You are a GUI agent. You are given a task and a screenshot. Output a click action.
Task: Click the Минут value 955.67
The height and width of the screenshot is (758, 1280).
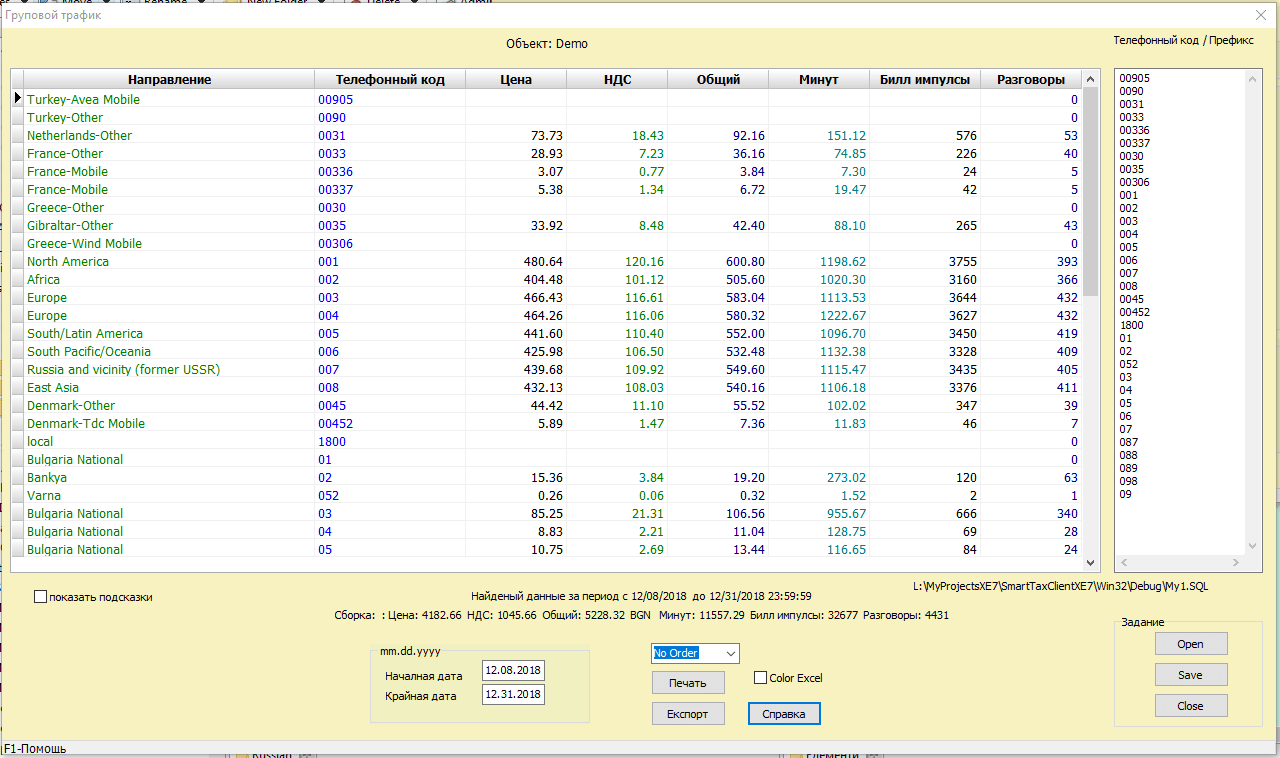pyautogui.click(x=819, y=513)
